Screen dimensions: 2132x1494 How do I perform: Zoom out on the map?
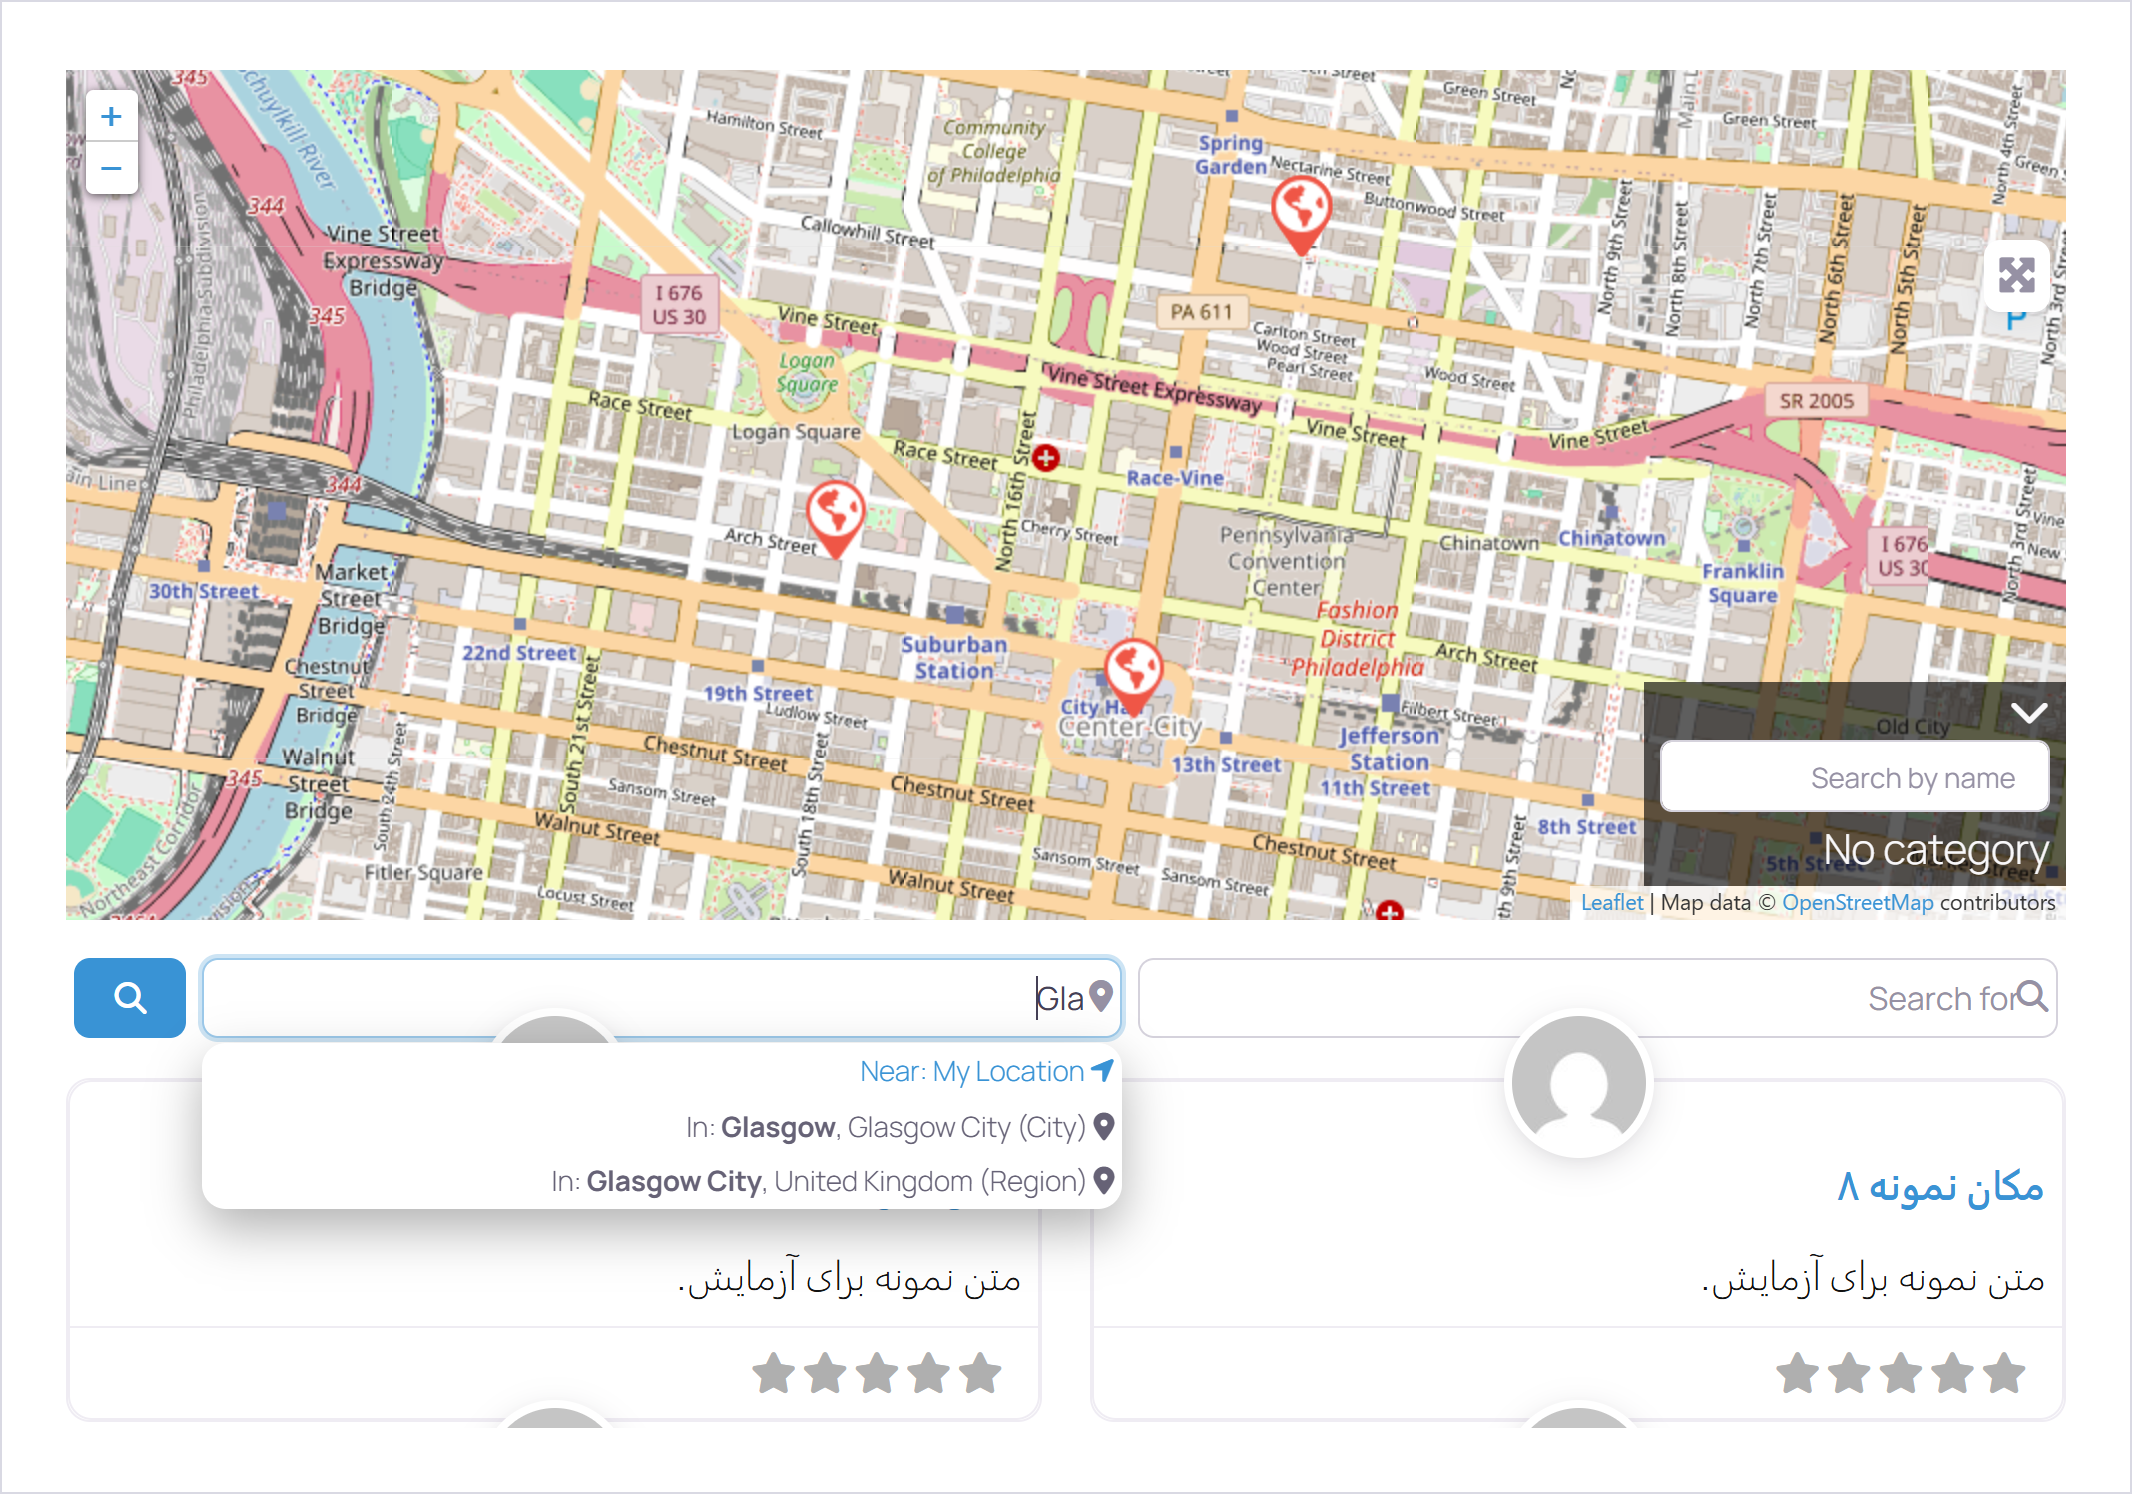[x=111, y=168]
